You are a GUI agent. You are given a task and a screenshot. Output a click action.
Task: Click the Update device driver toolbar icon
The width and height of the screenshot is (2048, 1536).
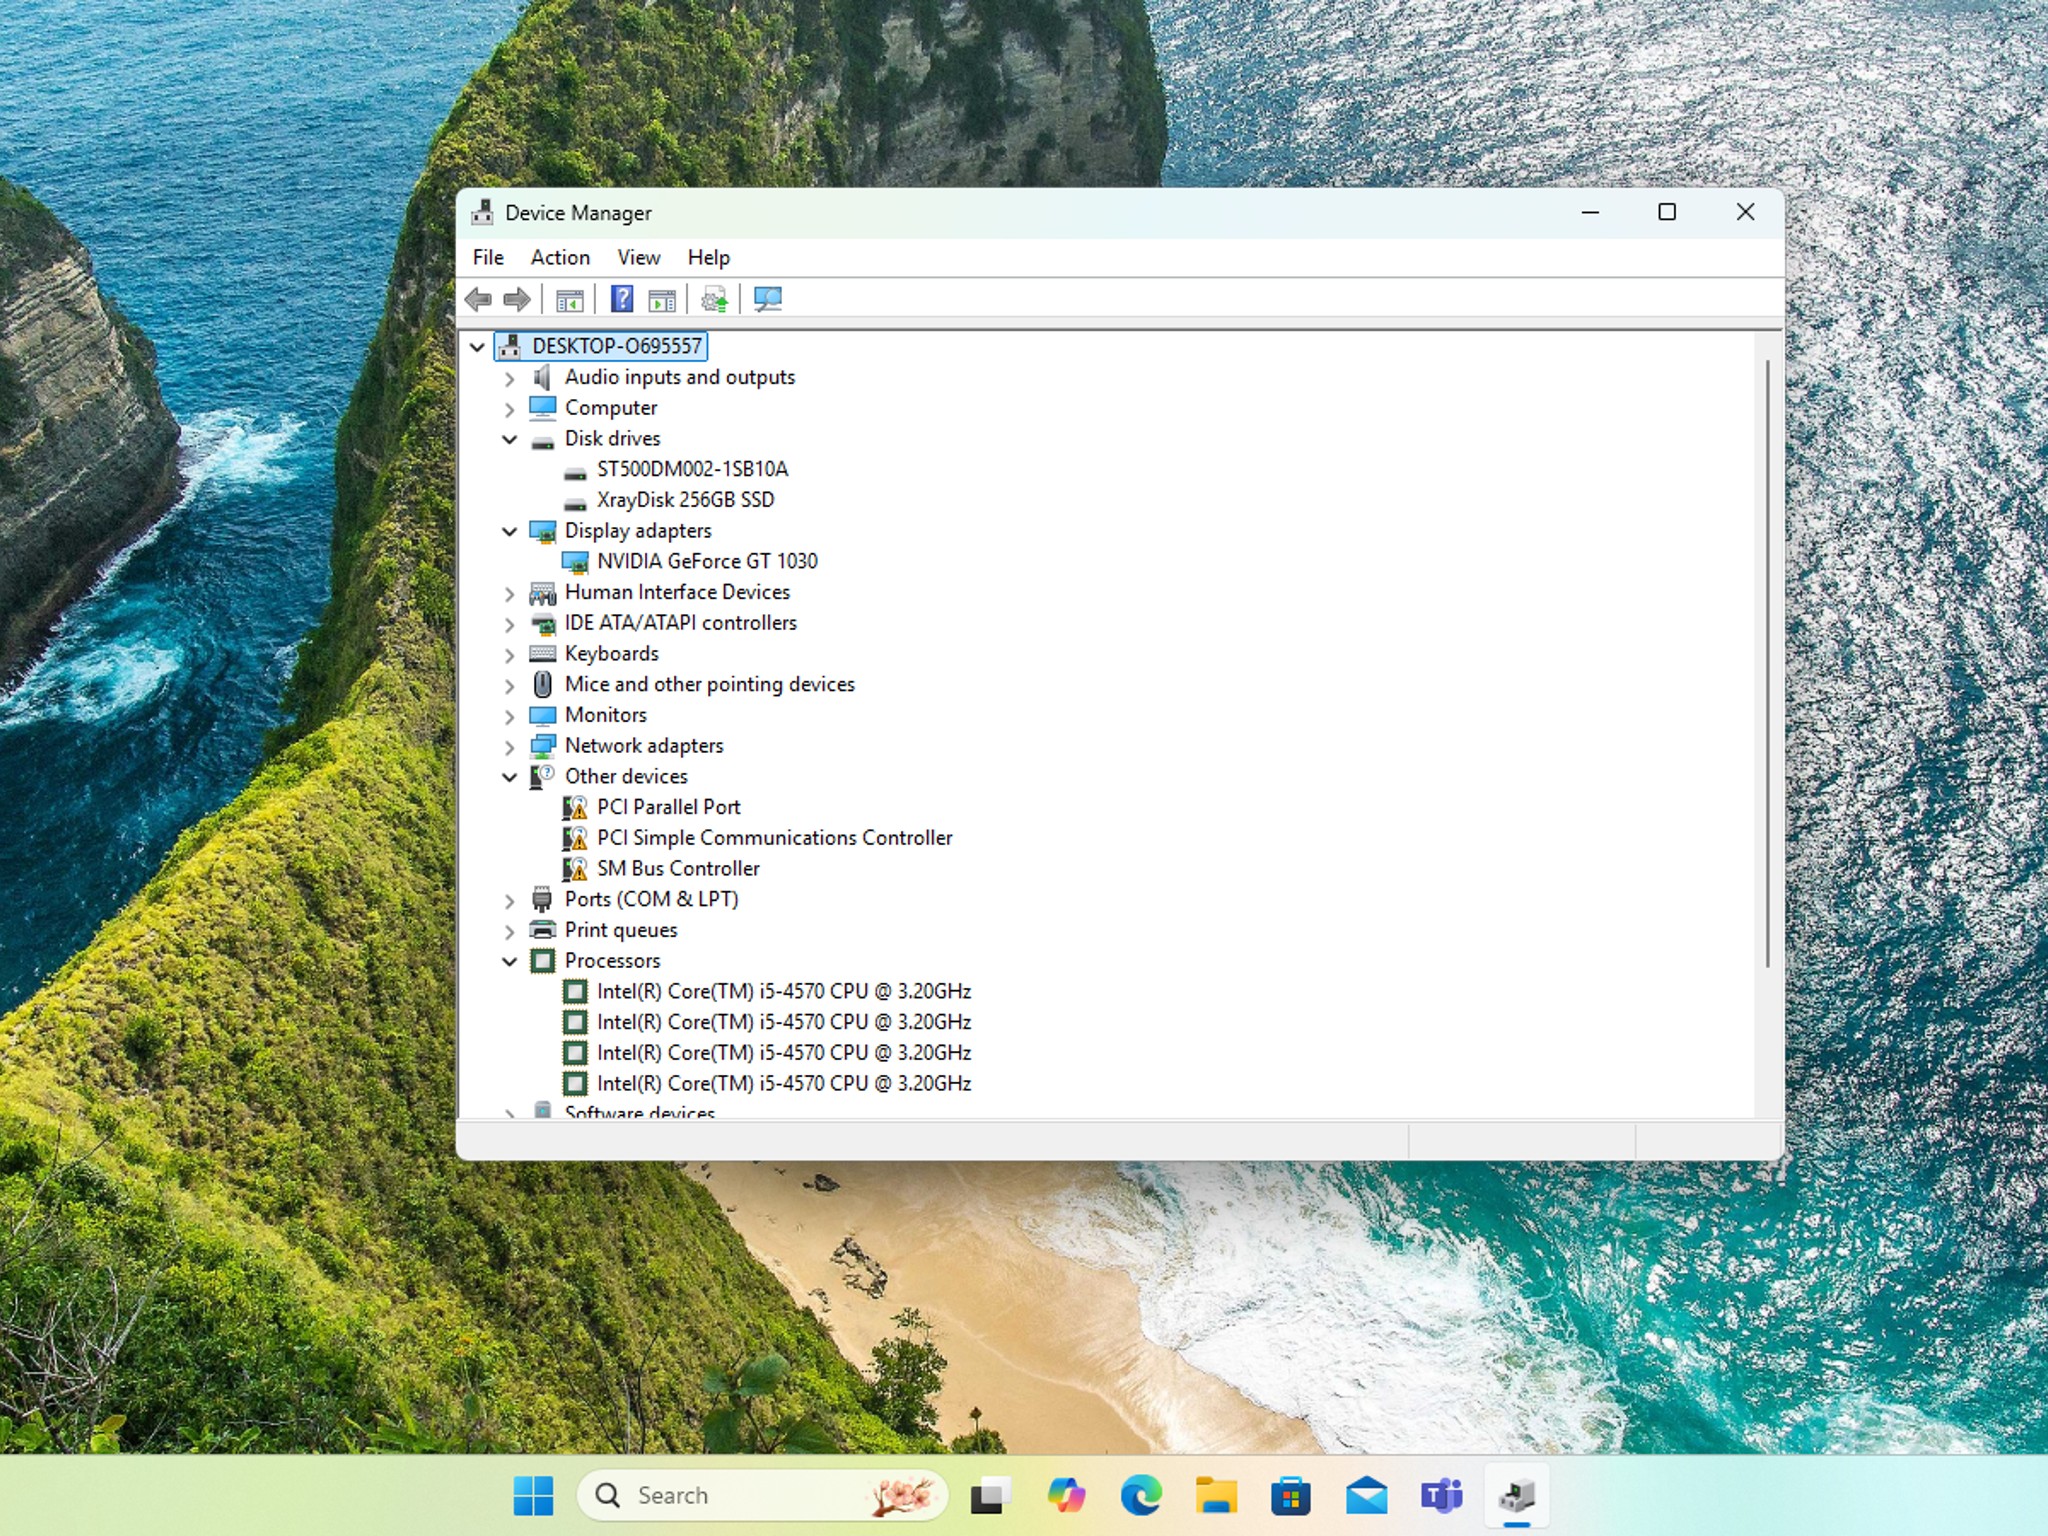pos(714,299)
